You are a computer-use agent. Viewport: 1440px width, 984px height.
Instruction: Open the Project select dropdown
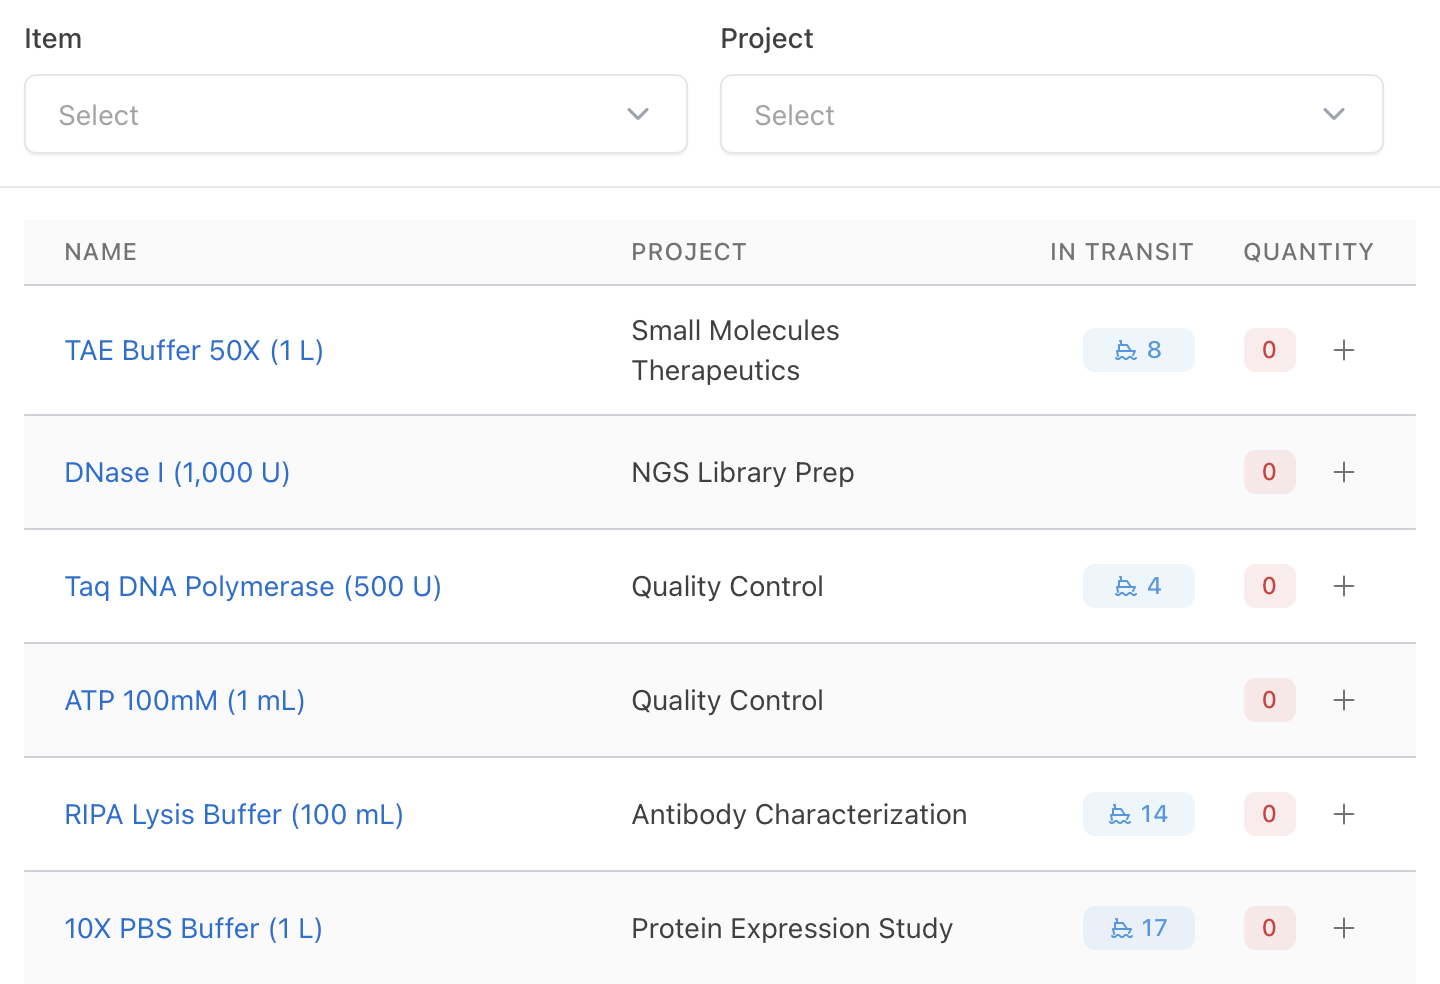tap(1051, 115)
